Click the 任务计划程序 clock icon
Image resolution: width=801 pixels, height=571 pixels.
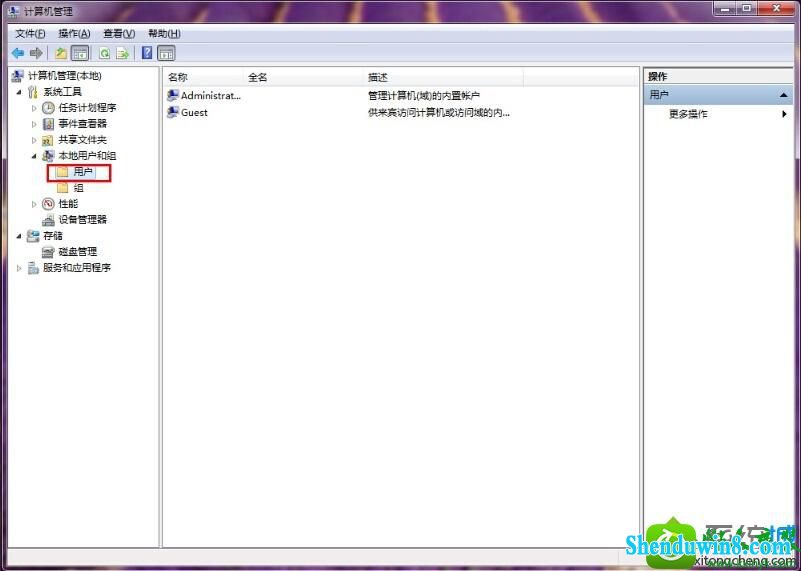48,108
